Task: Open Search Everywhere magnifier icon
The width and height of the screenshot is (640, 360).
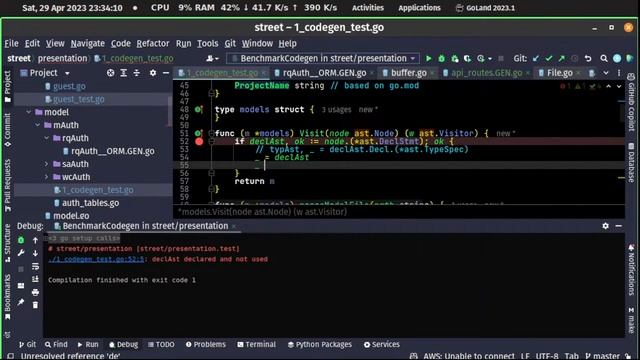Action: point(604,59)
